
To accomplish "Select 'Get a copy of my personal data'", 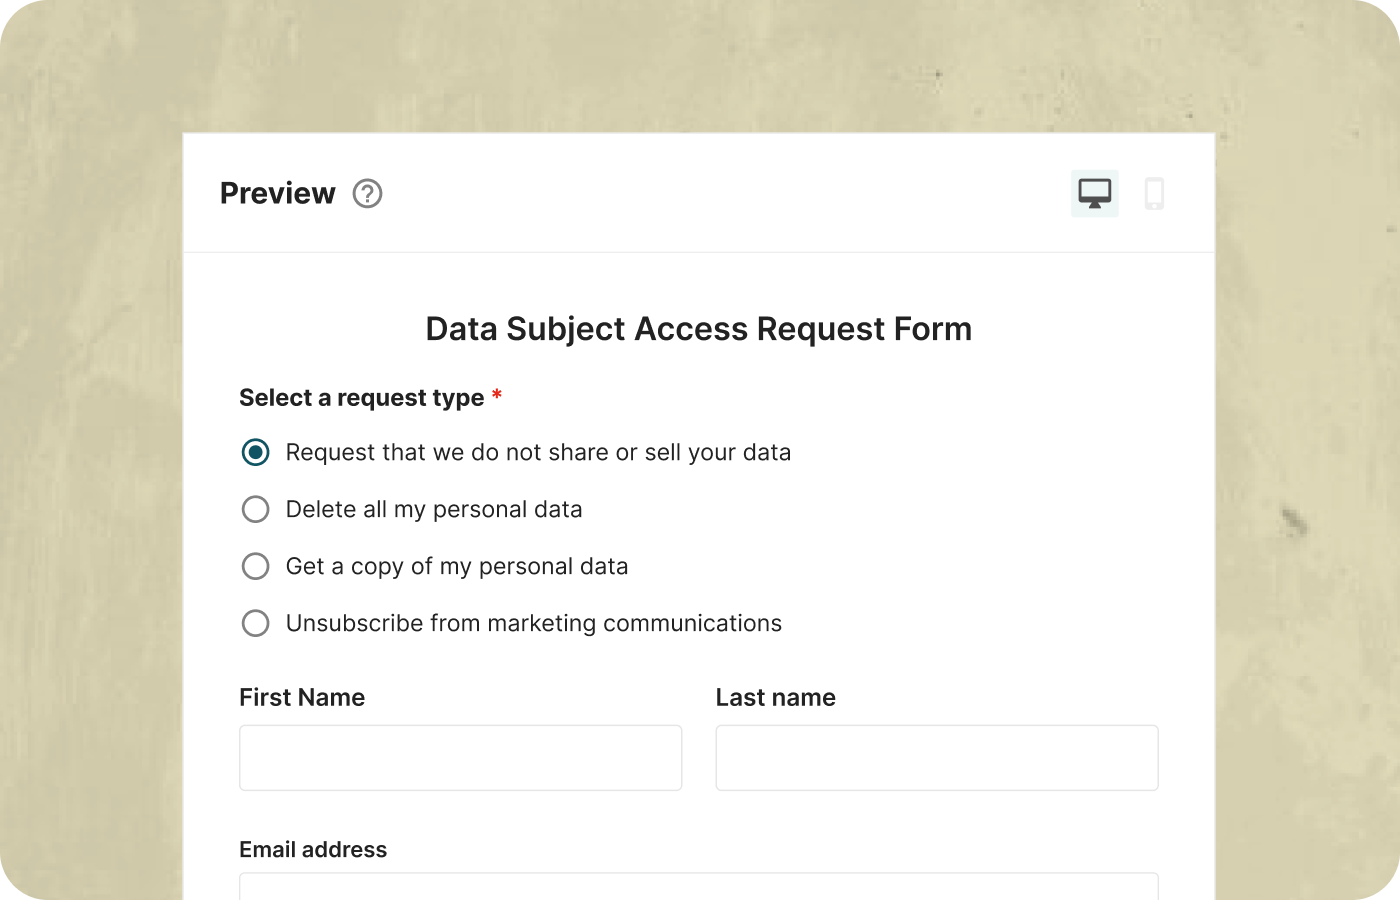I will click(x=255, y=566).
